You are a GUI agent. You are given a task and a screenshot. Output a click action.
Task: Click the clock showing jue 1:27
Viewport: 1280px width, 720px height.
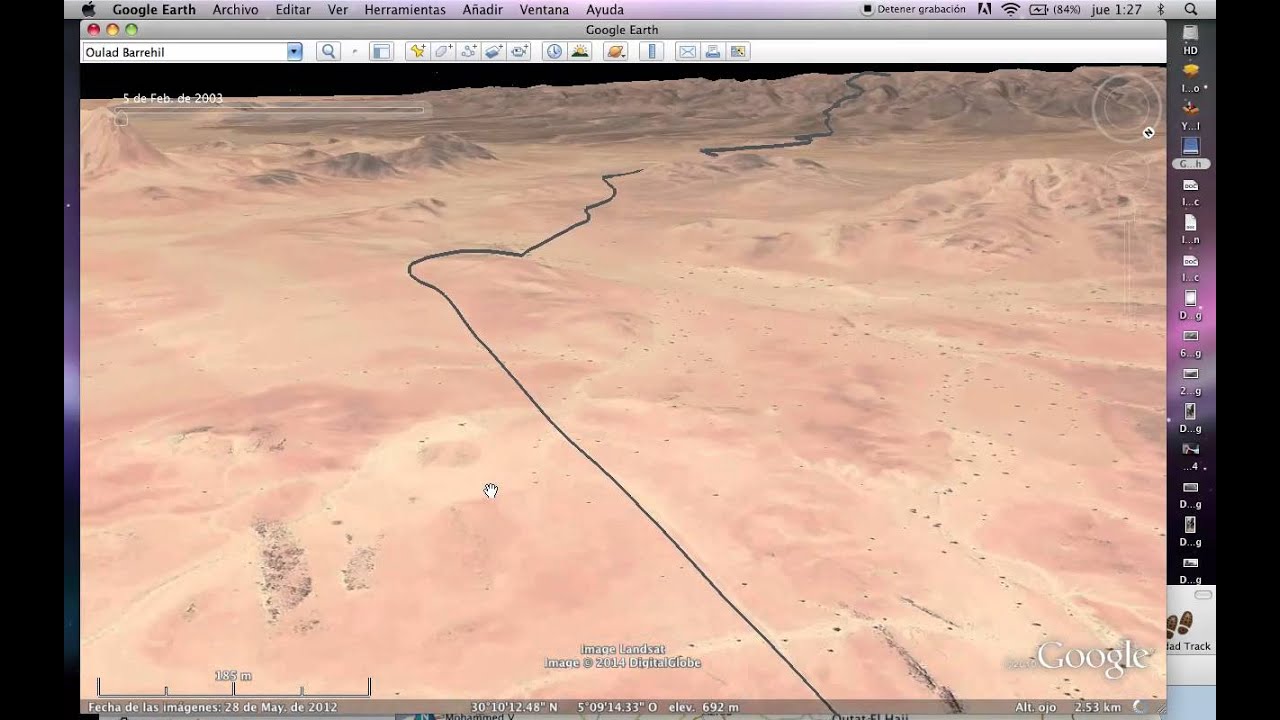point(1117,9)
